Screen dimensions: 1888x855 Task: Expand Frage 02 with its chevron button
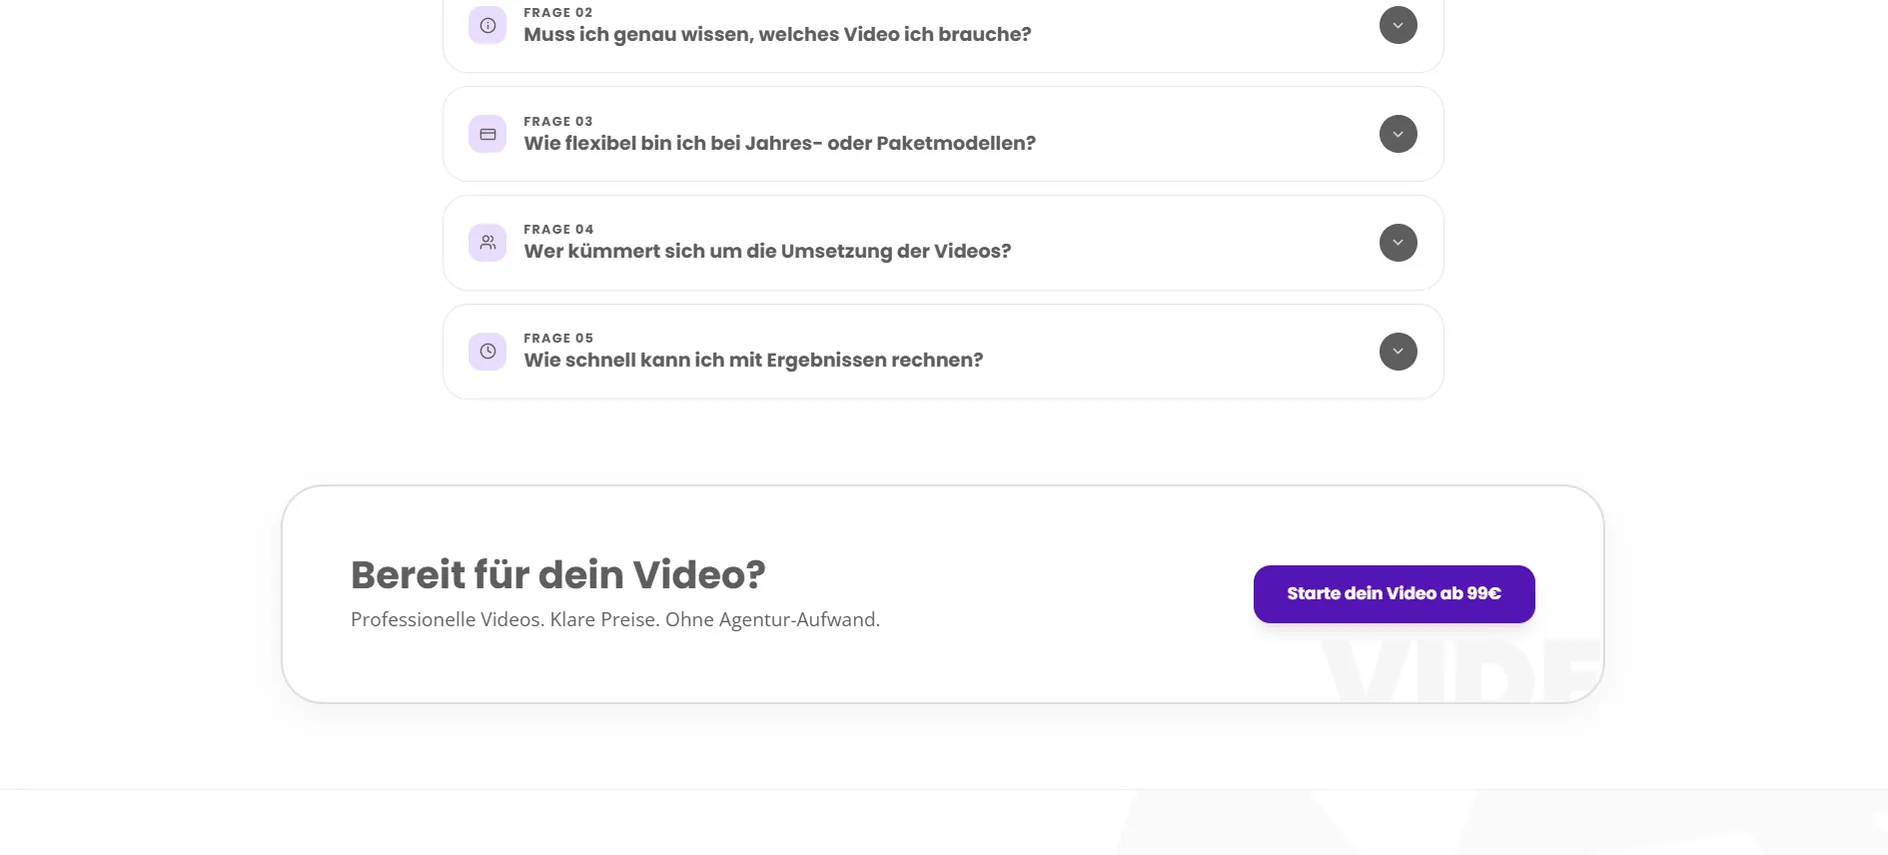pos(1398,25)
